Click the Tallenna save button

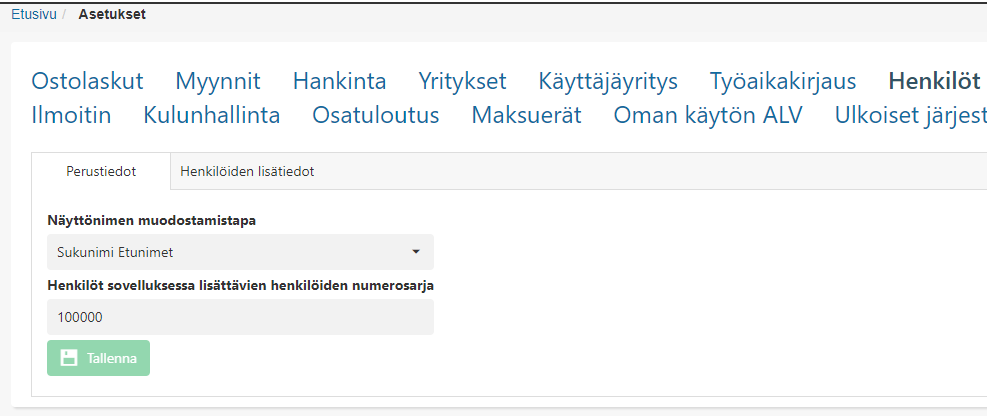click(98, 358)
